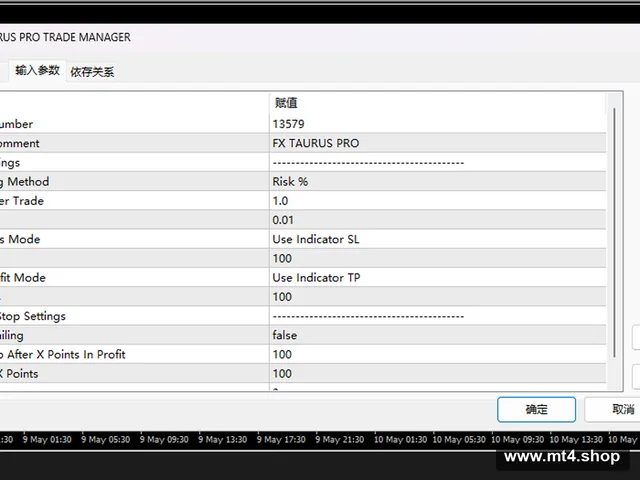Open the 依存关系 tab
Screen dimensions: 640x480
[92, 72]
